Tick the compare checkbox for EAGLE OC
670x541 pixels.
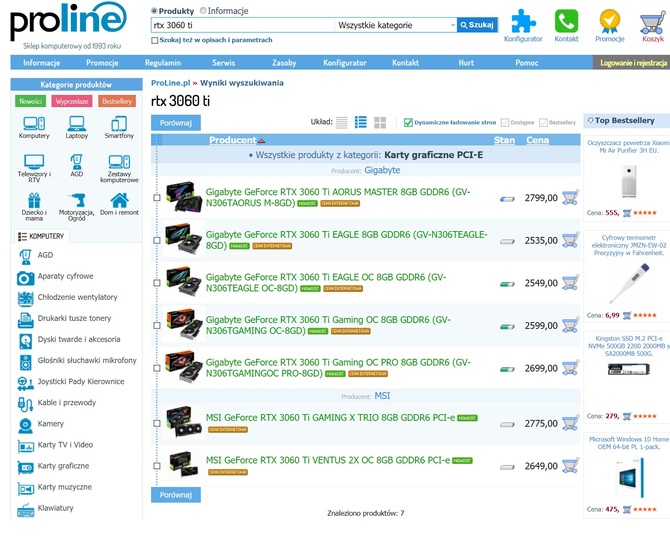point(157,283)
